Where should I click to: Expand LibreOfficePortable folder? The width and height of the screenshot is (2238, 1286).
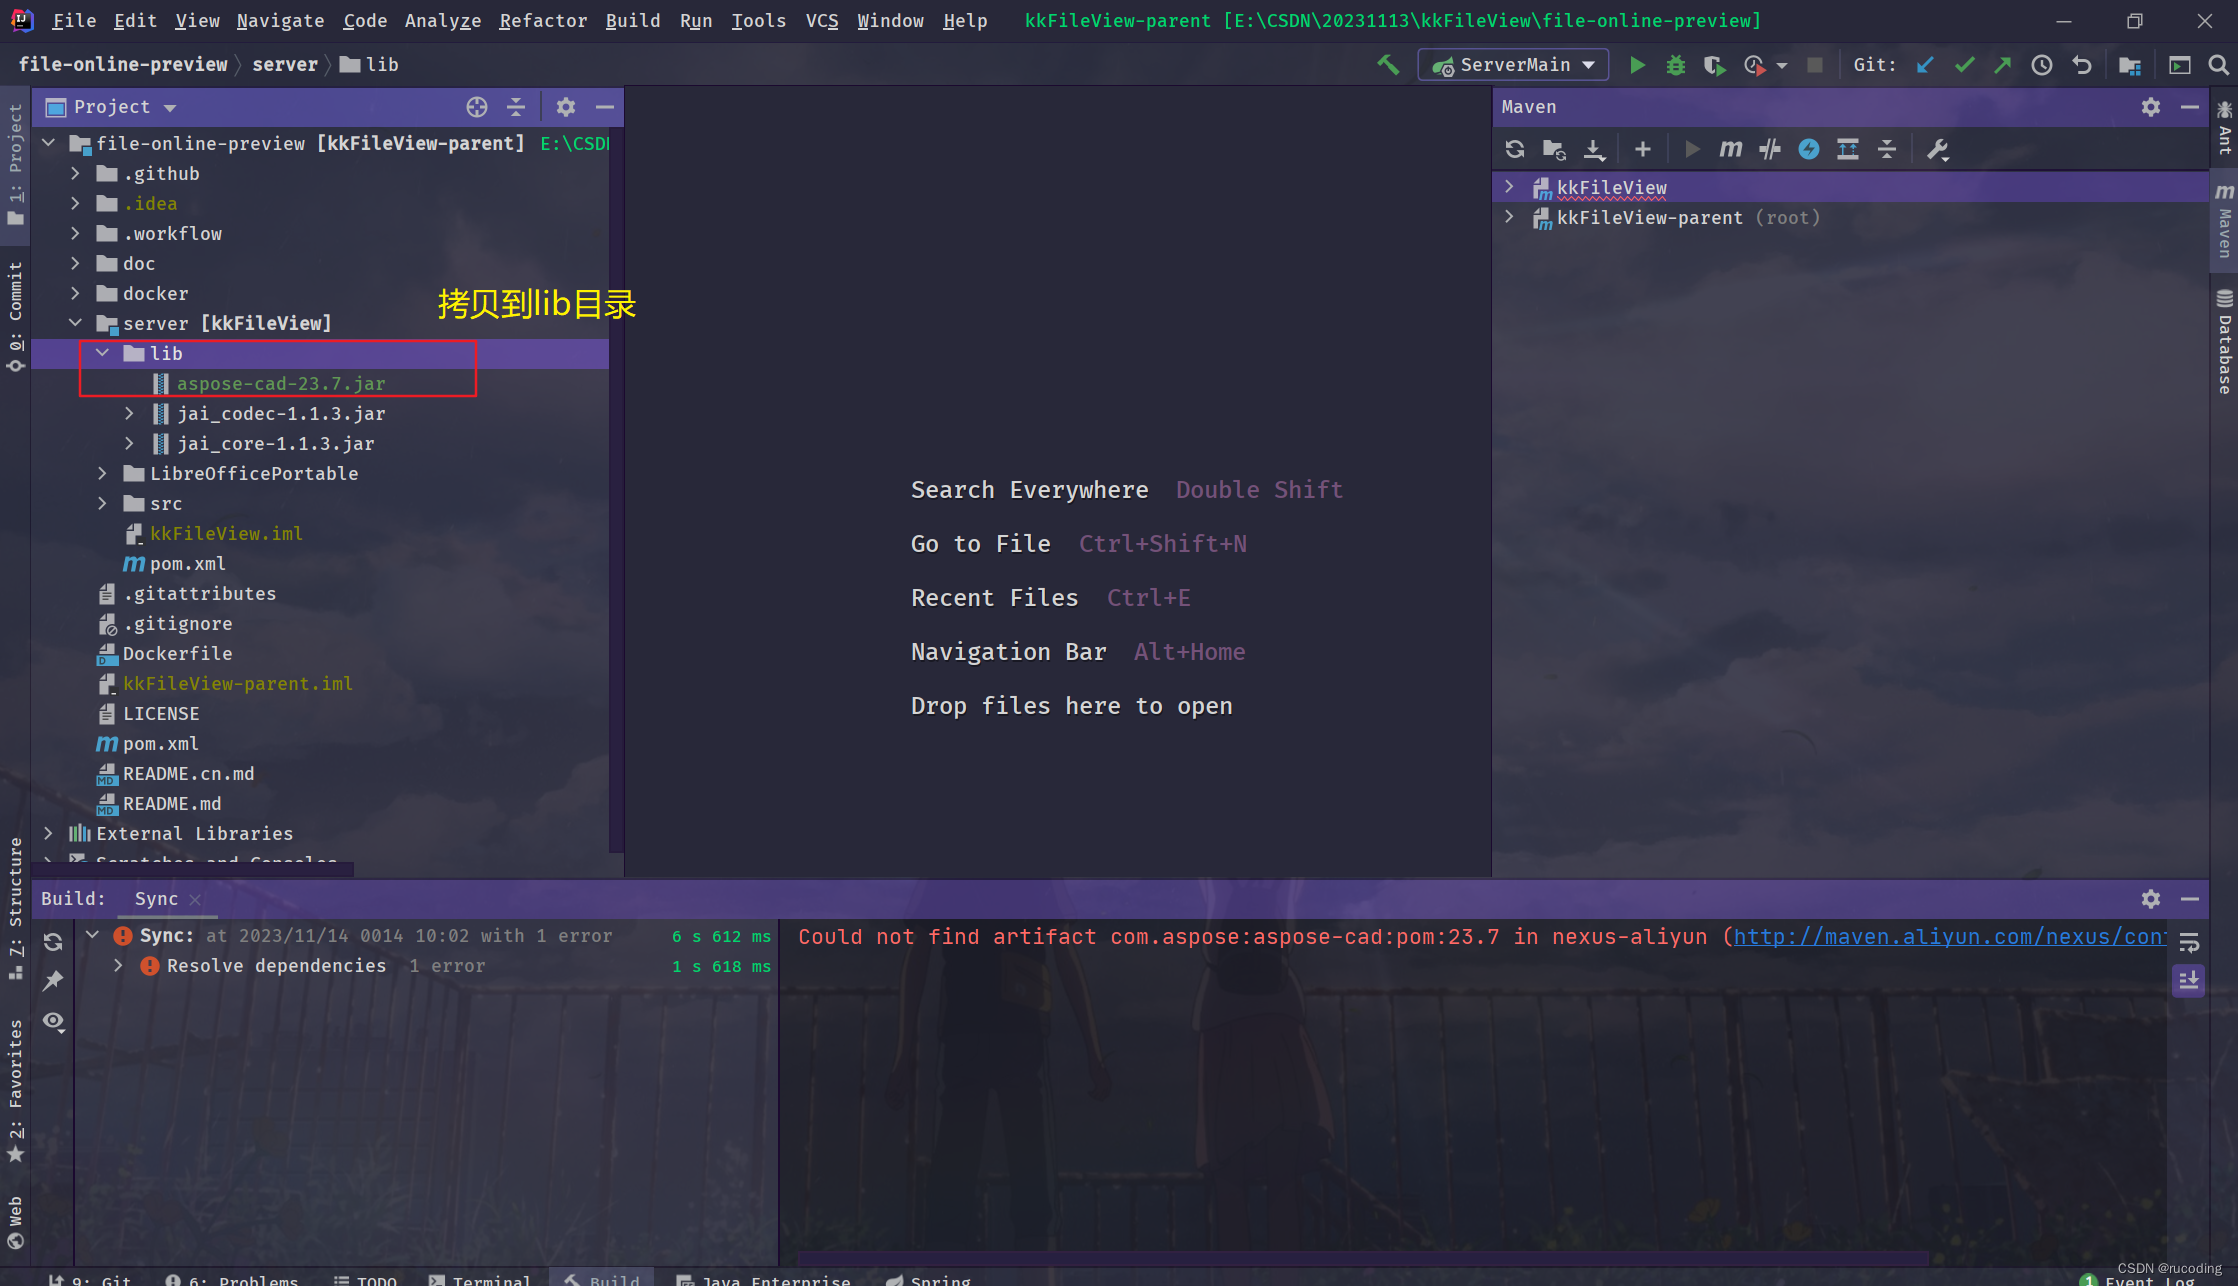click(x=102, y=473)
